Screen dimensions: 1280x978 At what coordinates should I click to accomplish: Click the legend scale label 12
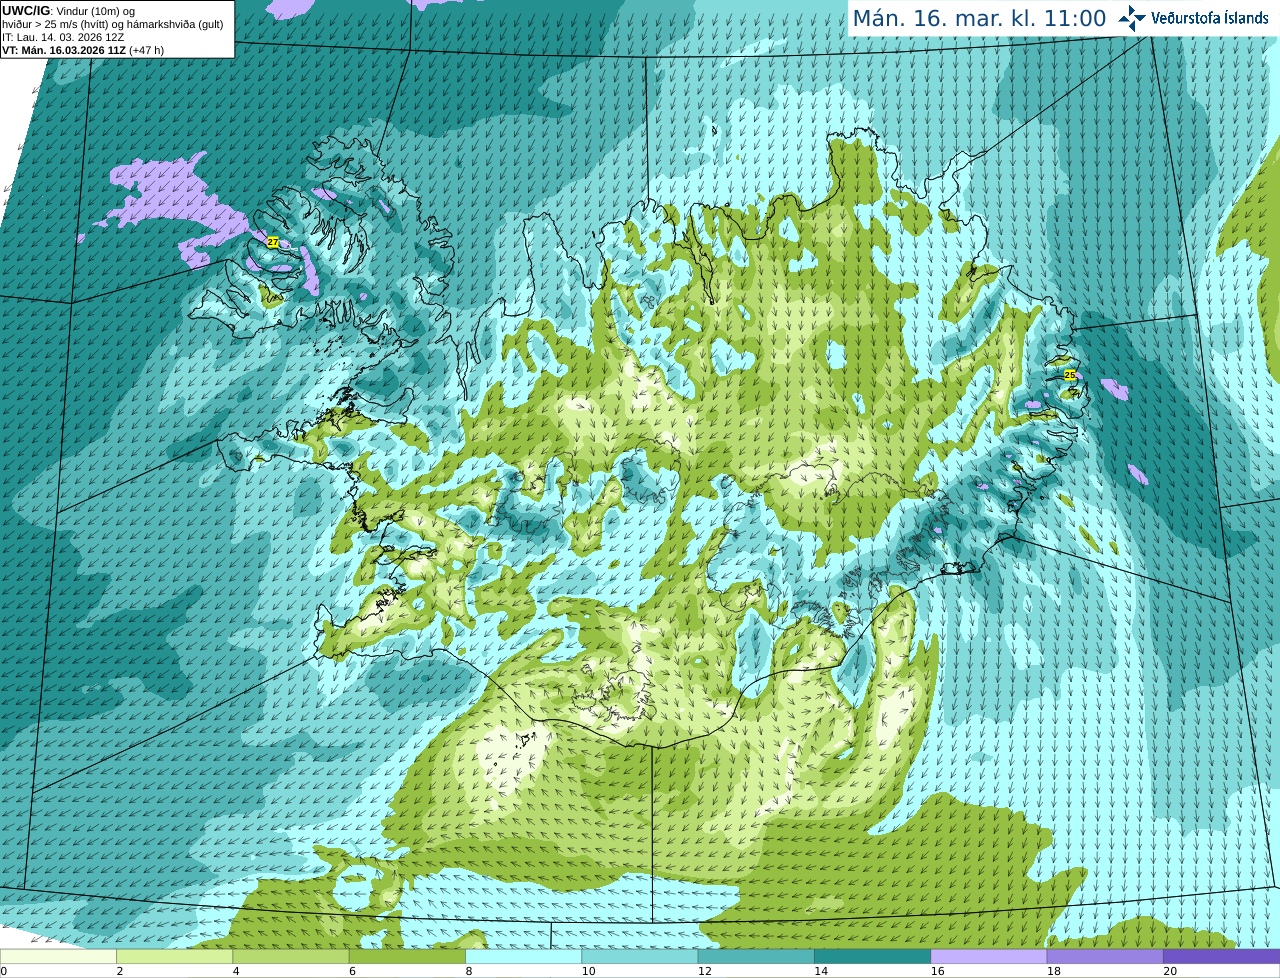pyautogui.click(x=704, y=971)
